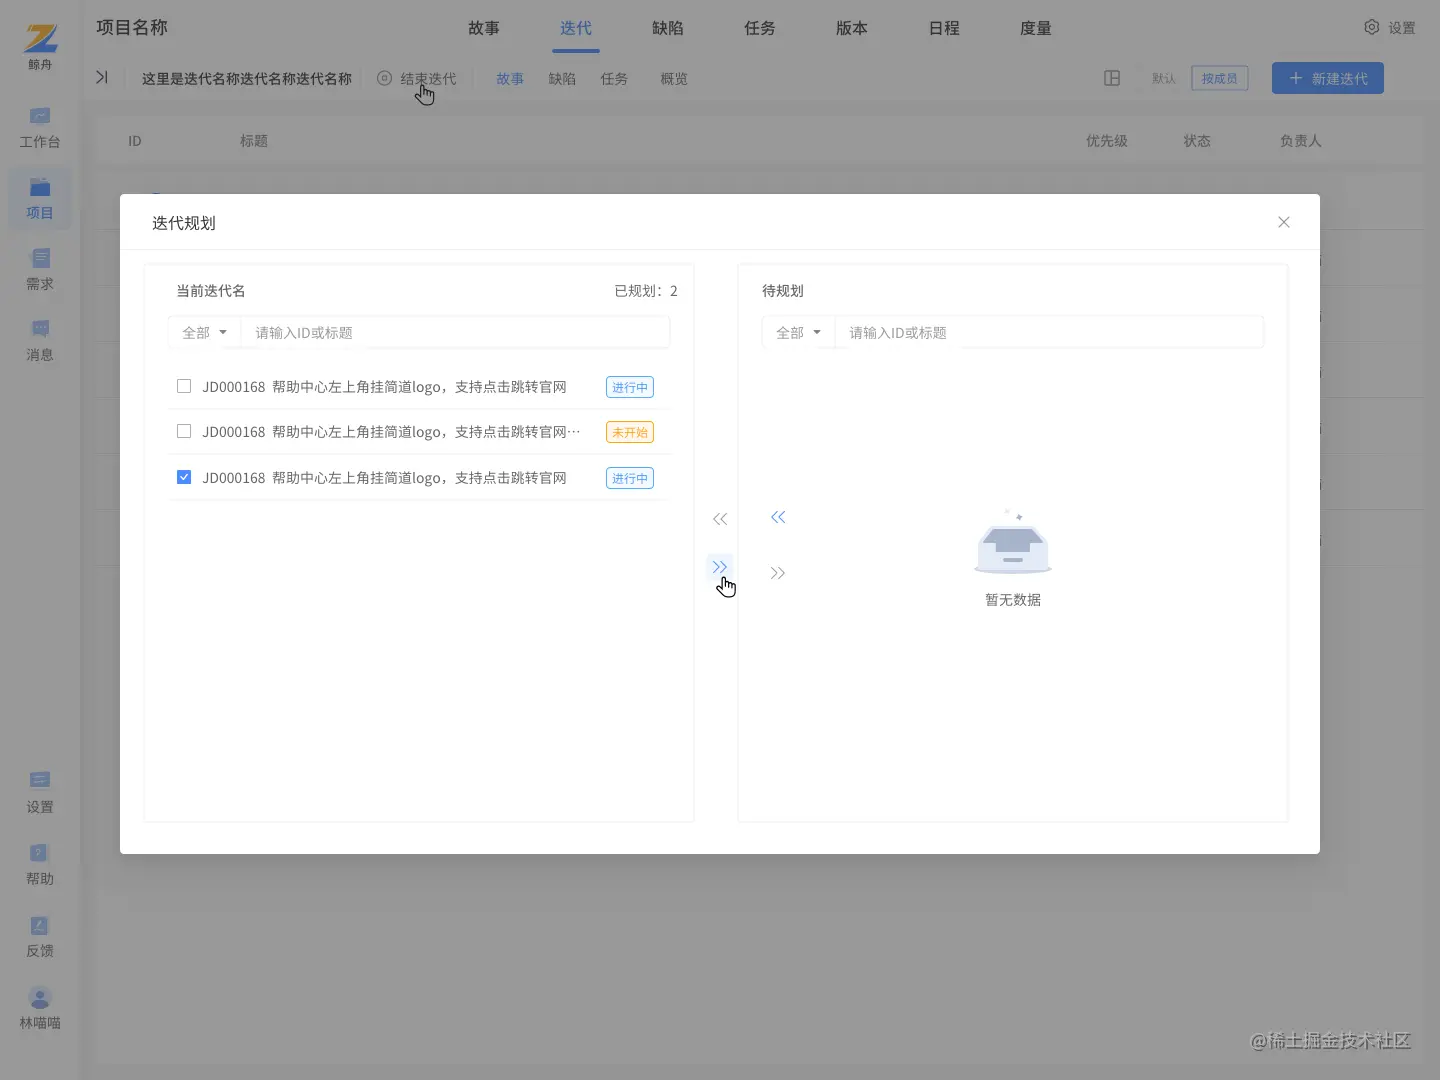Click the board layout icon near 默认
The image size is (1440, 1080).
(1112, 78)
